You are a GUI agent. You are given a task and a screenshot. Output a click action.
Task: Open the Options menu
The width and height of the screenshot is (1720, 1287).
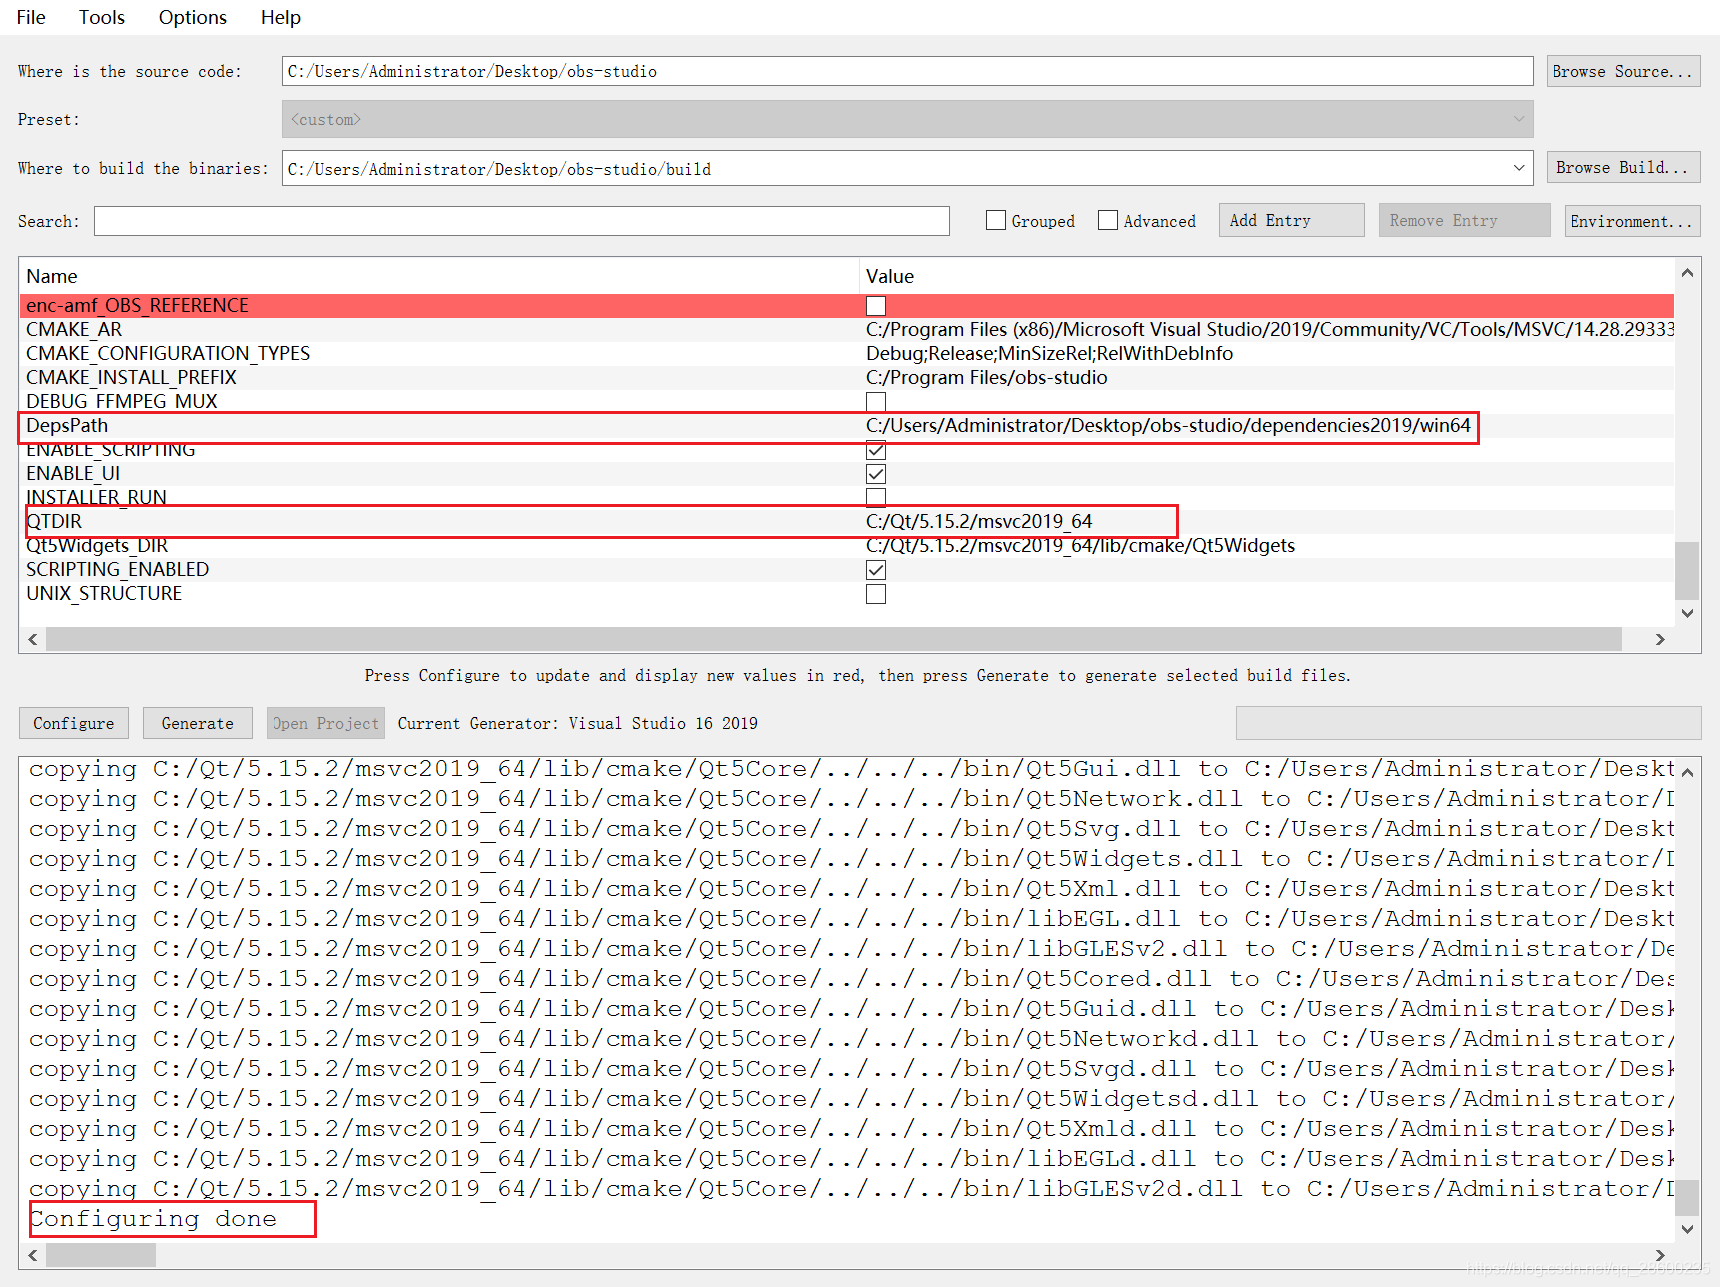[x=193, y=17]
